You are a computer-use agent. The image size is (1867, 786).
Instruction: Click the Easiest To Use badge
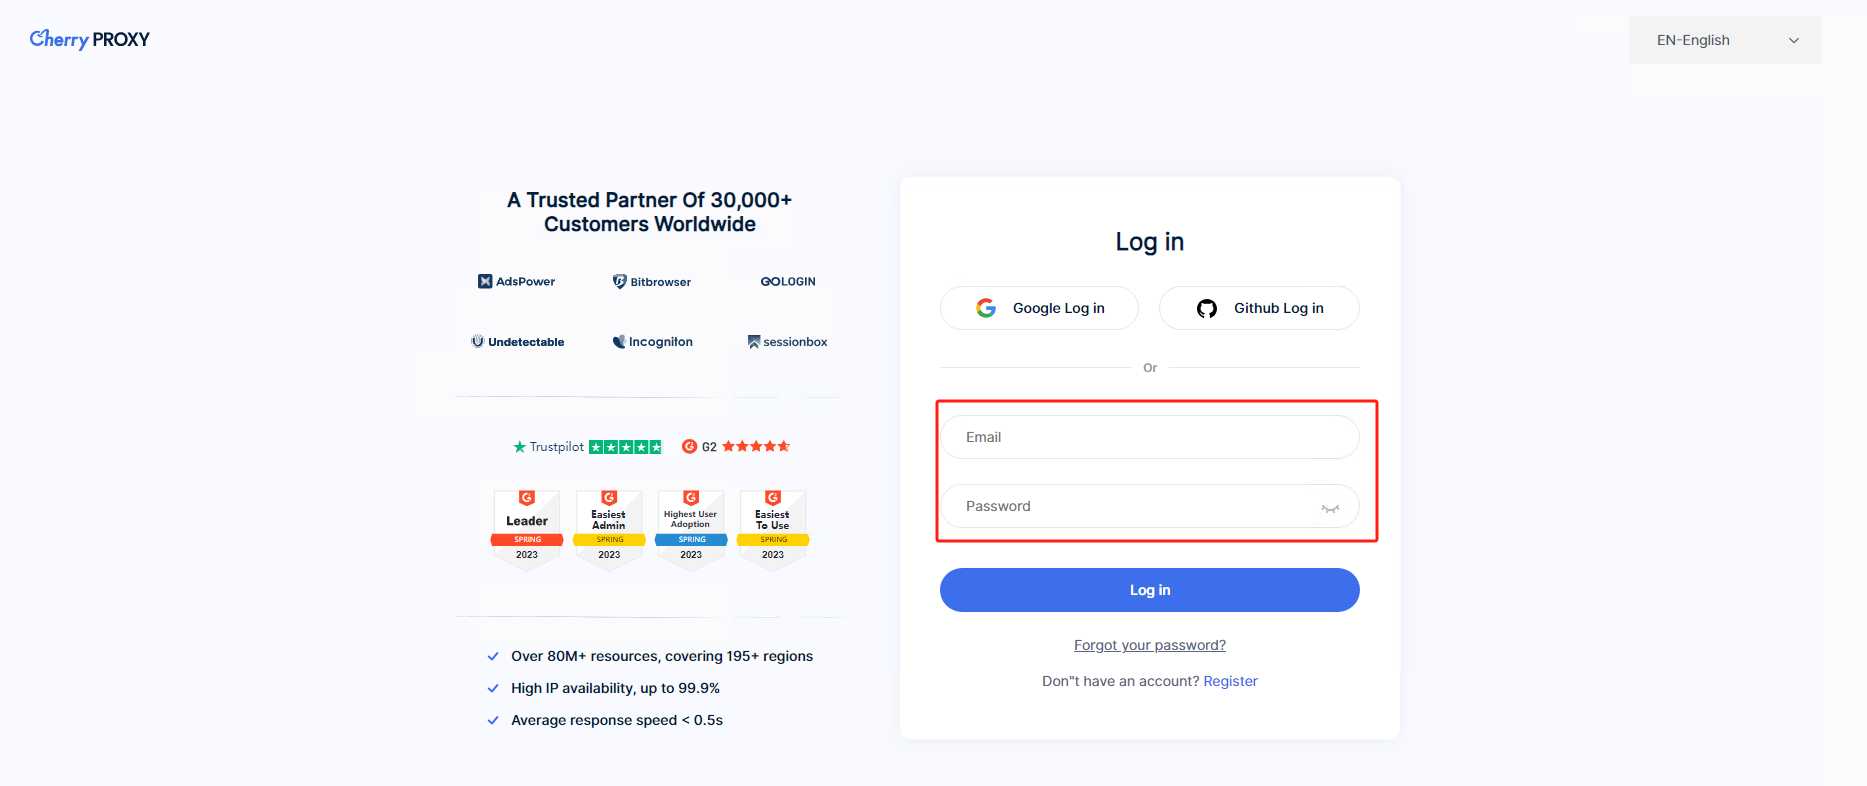(773, 529)
